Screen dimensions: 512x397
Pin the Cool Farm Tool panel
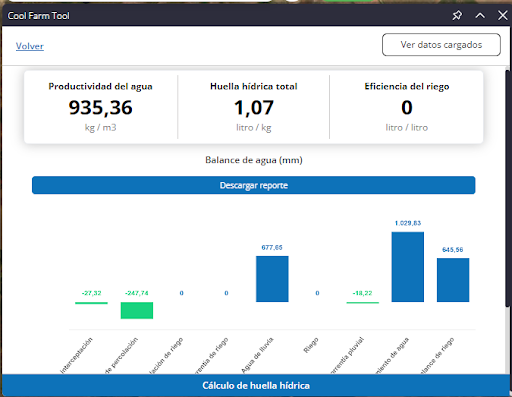tap(457, 15)
